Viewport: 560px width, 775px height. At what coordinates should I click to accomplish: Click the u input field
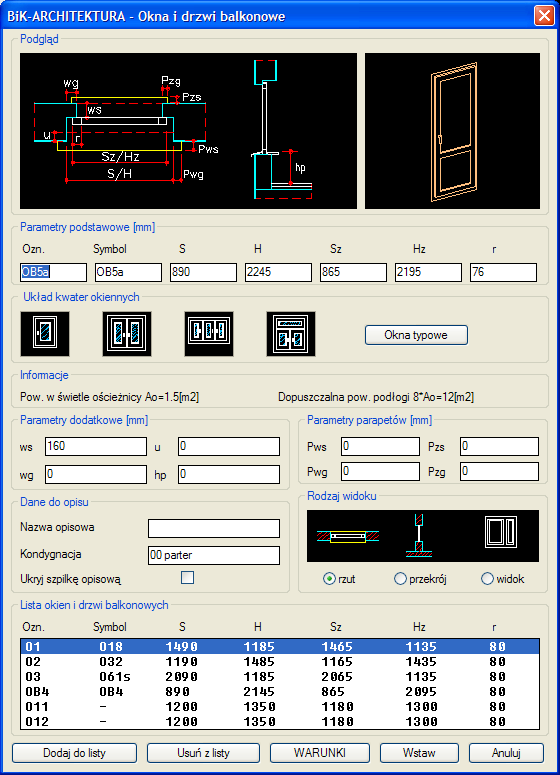click(229, 446)
